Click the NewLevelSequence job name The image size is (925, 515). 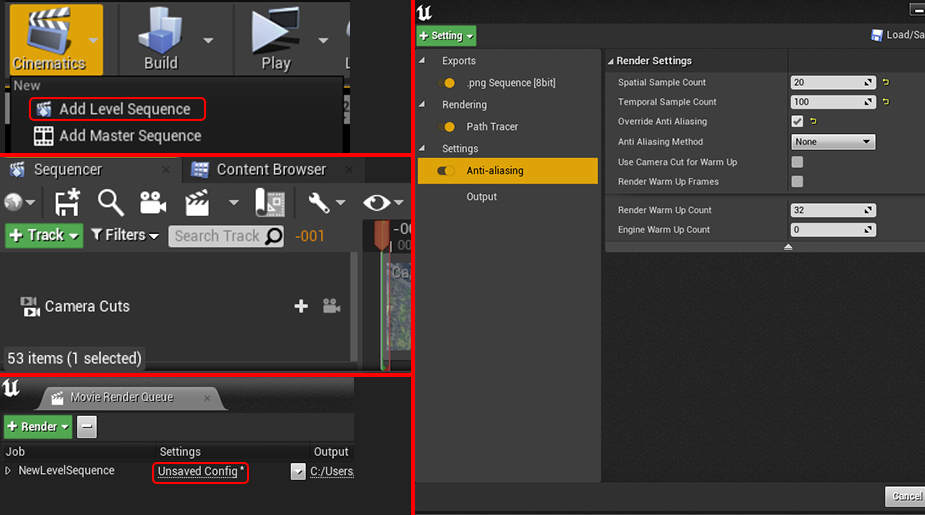[66, 471]
